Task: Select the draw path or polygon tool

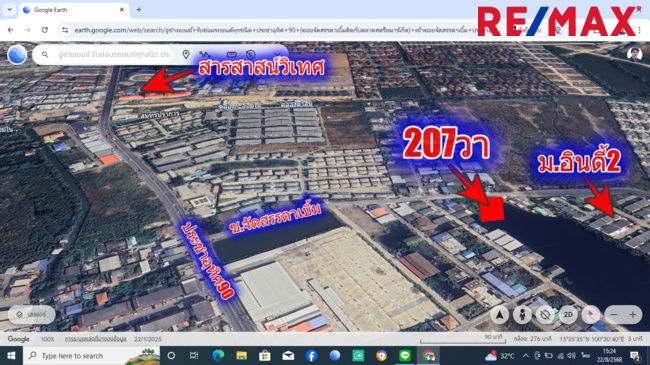Action: (204, 54)
